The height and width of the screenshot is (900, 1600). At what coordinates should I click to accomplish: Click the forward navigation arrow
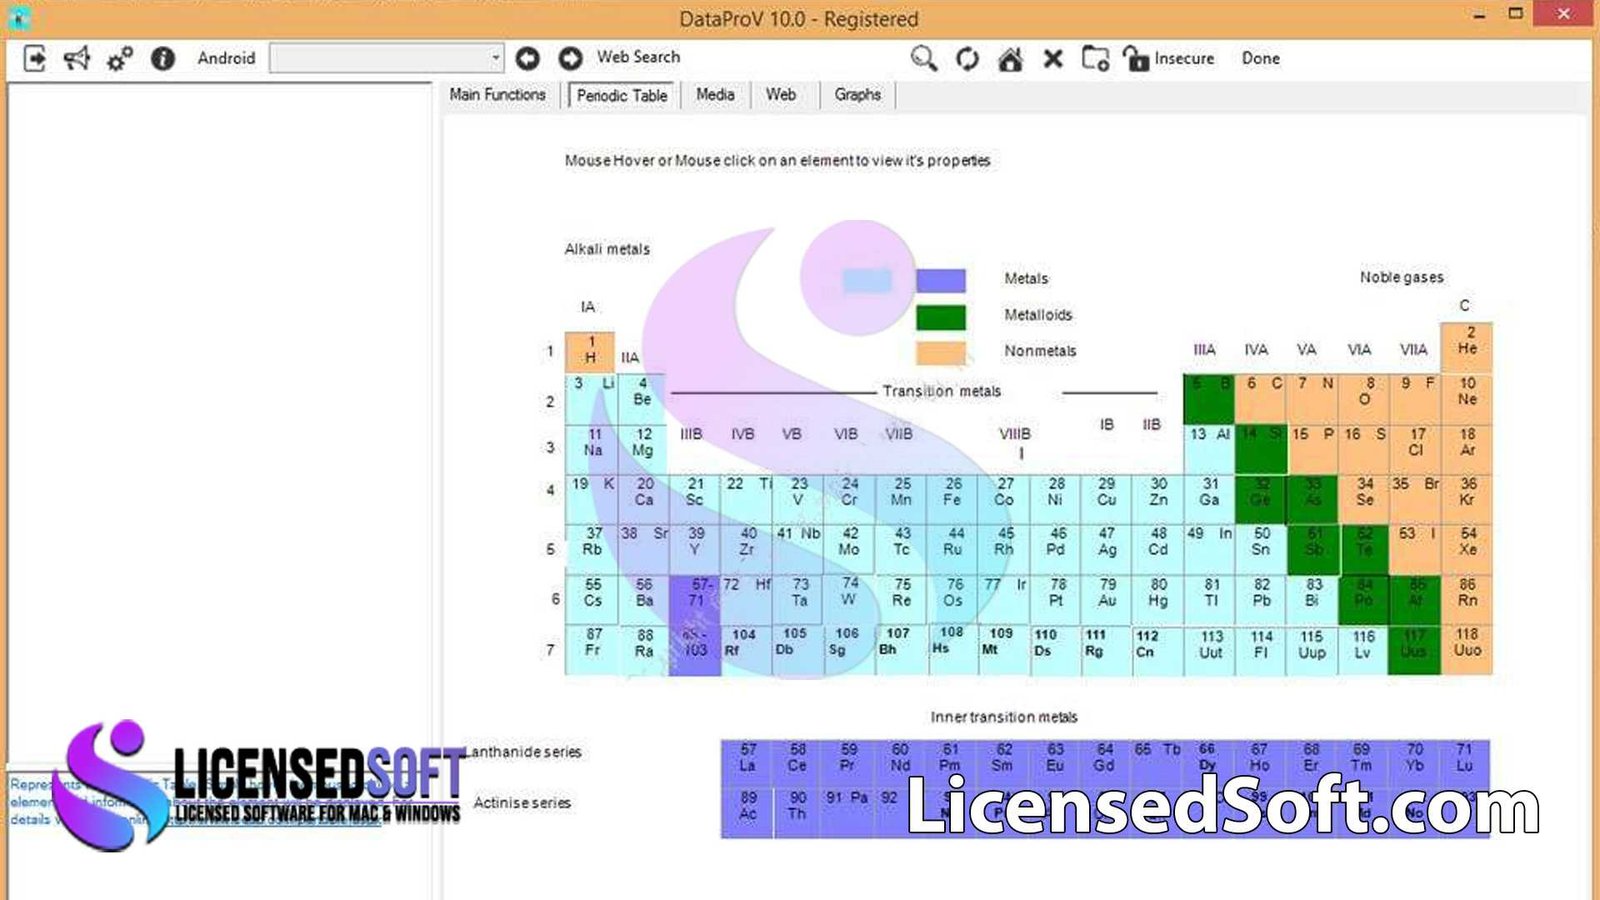pos(569,59)
